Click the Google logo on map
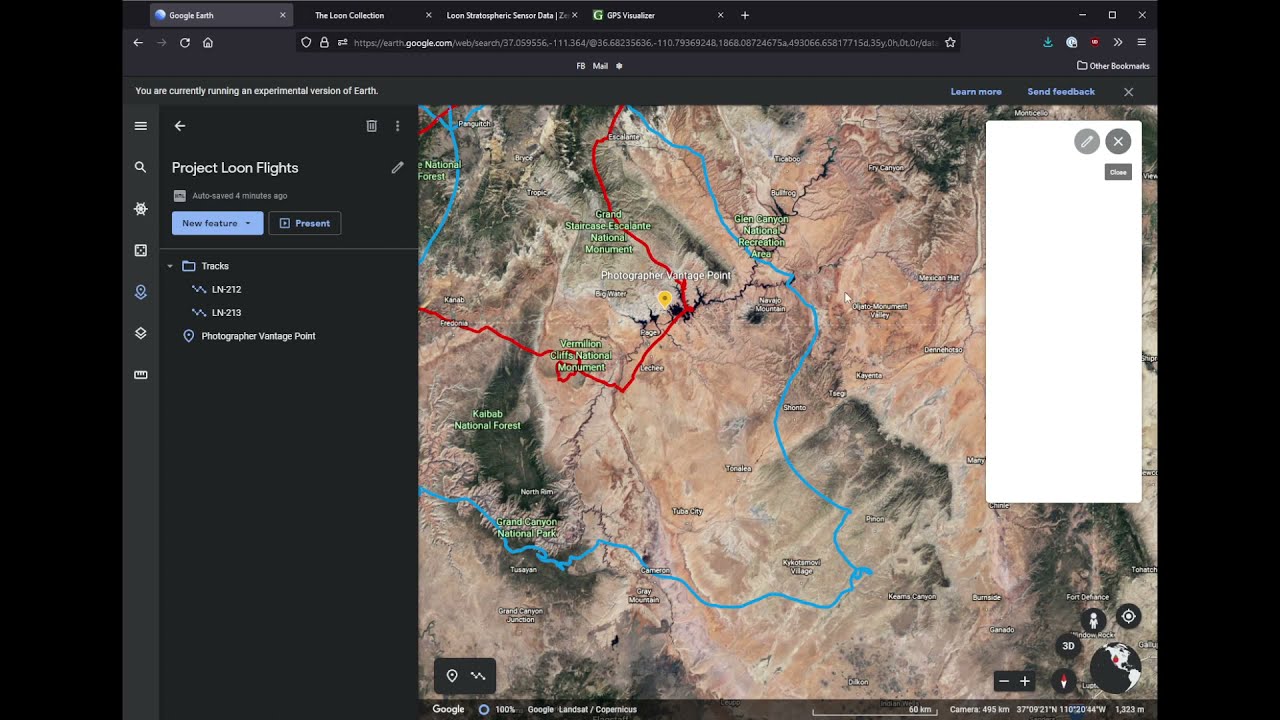Viewport: 1280px width, 720px height. click(448, 709)
